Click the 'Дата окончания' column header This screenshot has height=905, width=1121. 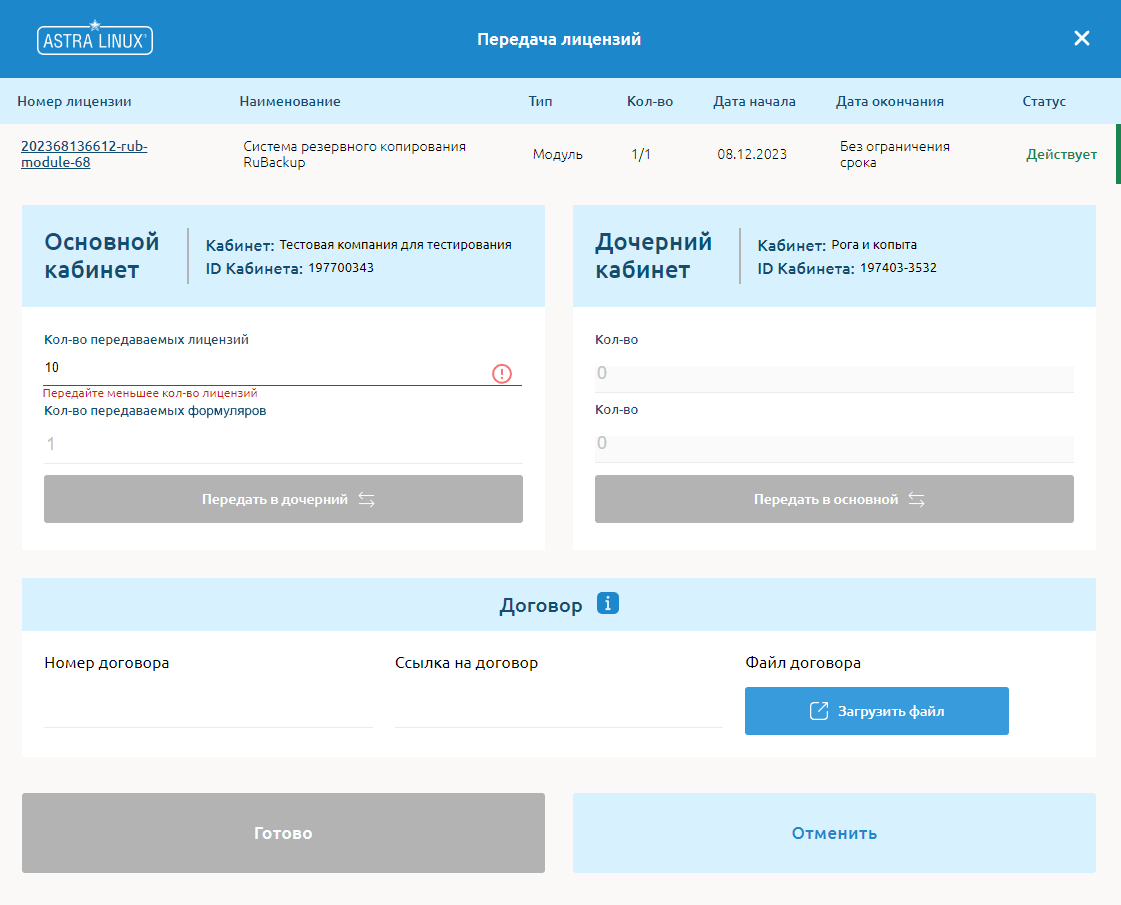(x=889, y=101)
